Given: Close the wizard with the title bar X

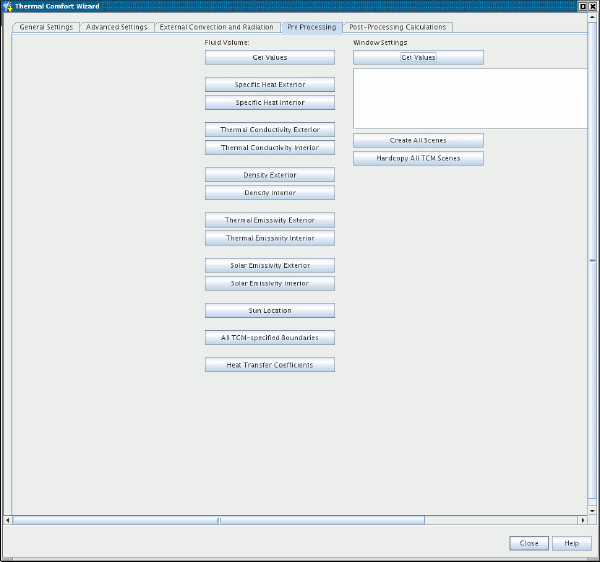Looking at the screenshot, I should 592,6.
